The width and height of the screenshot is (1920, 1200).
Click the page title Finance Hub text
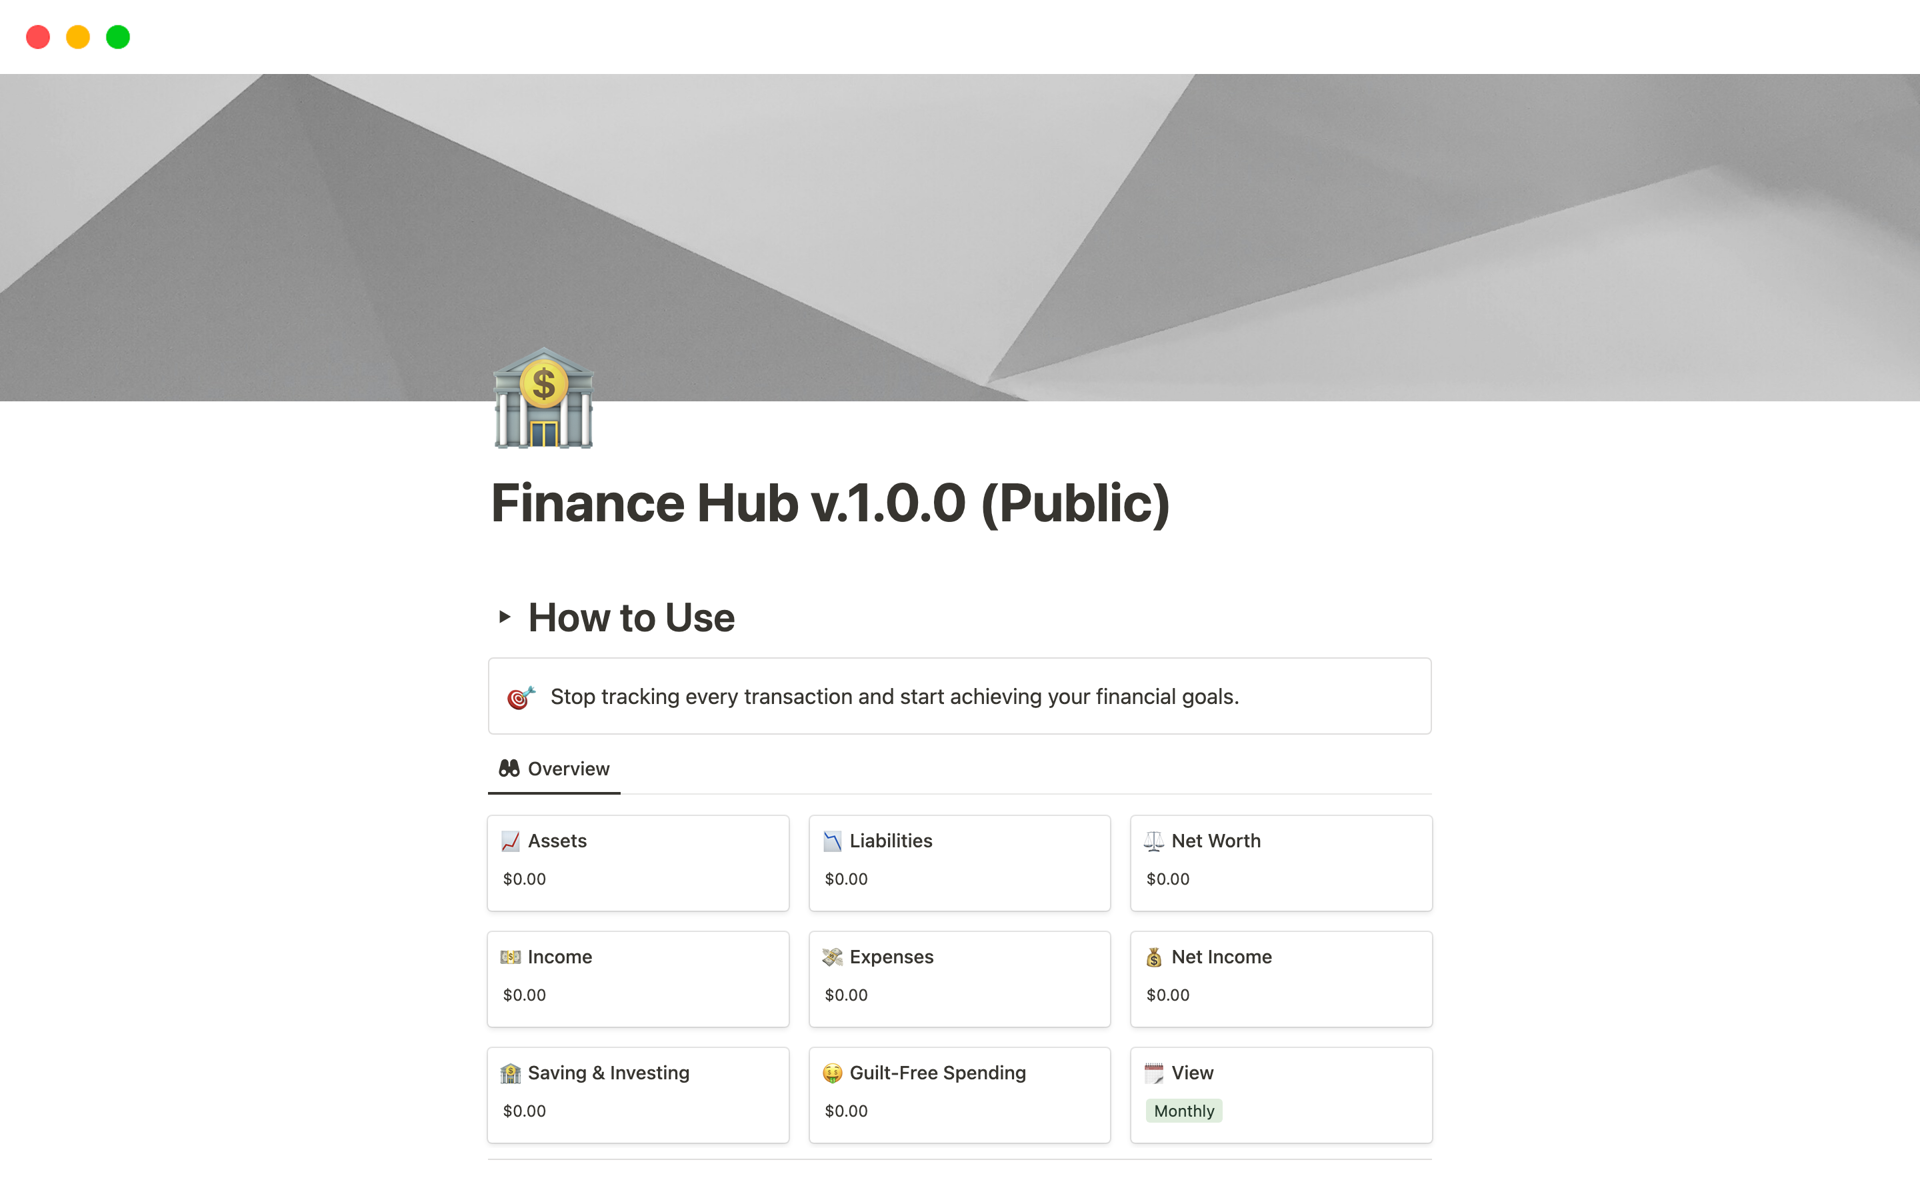click(x=831, y=502)
